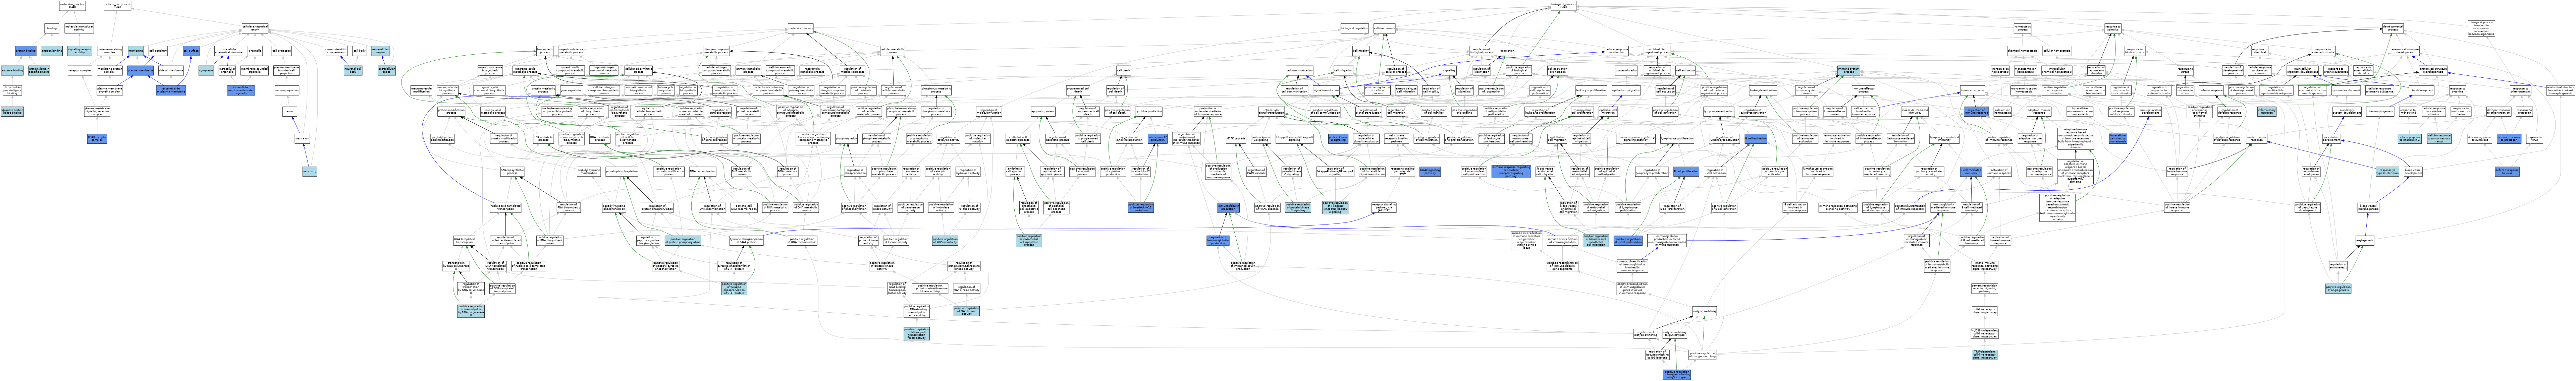This screenshot has width=2576, height=381.
Task: Click the blue 'protein kinase B signaling' node
Action: point(1338,139)
